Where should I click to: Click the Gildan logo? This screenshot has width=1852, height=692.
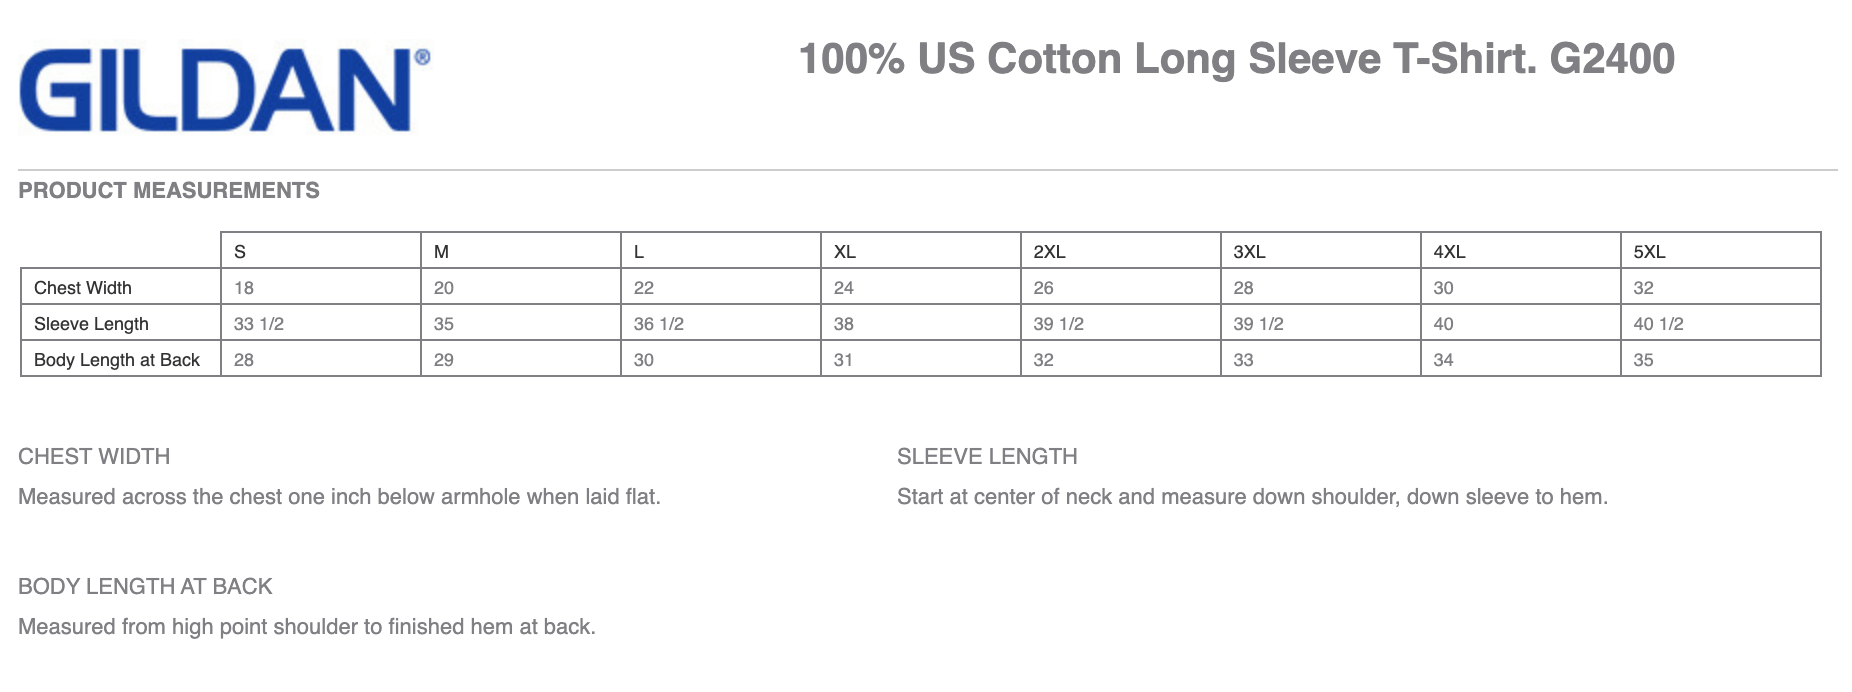(225, 90)
